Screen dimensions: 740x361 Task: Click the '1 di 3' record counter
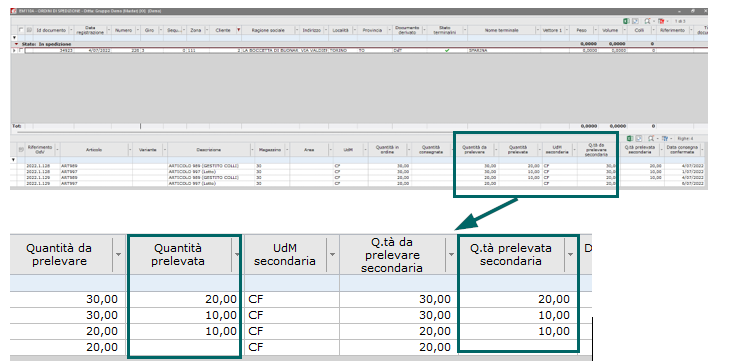[x=680, y=21]
